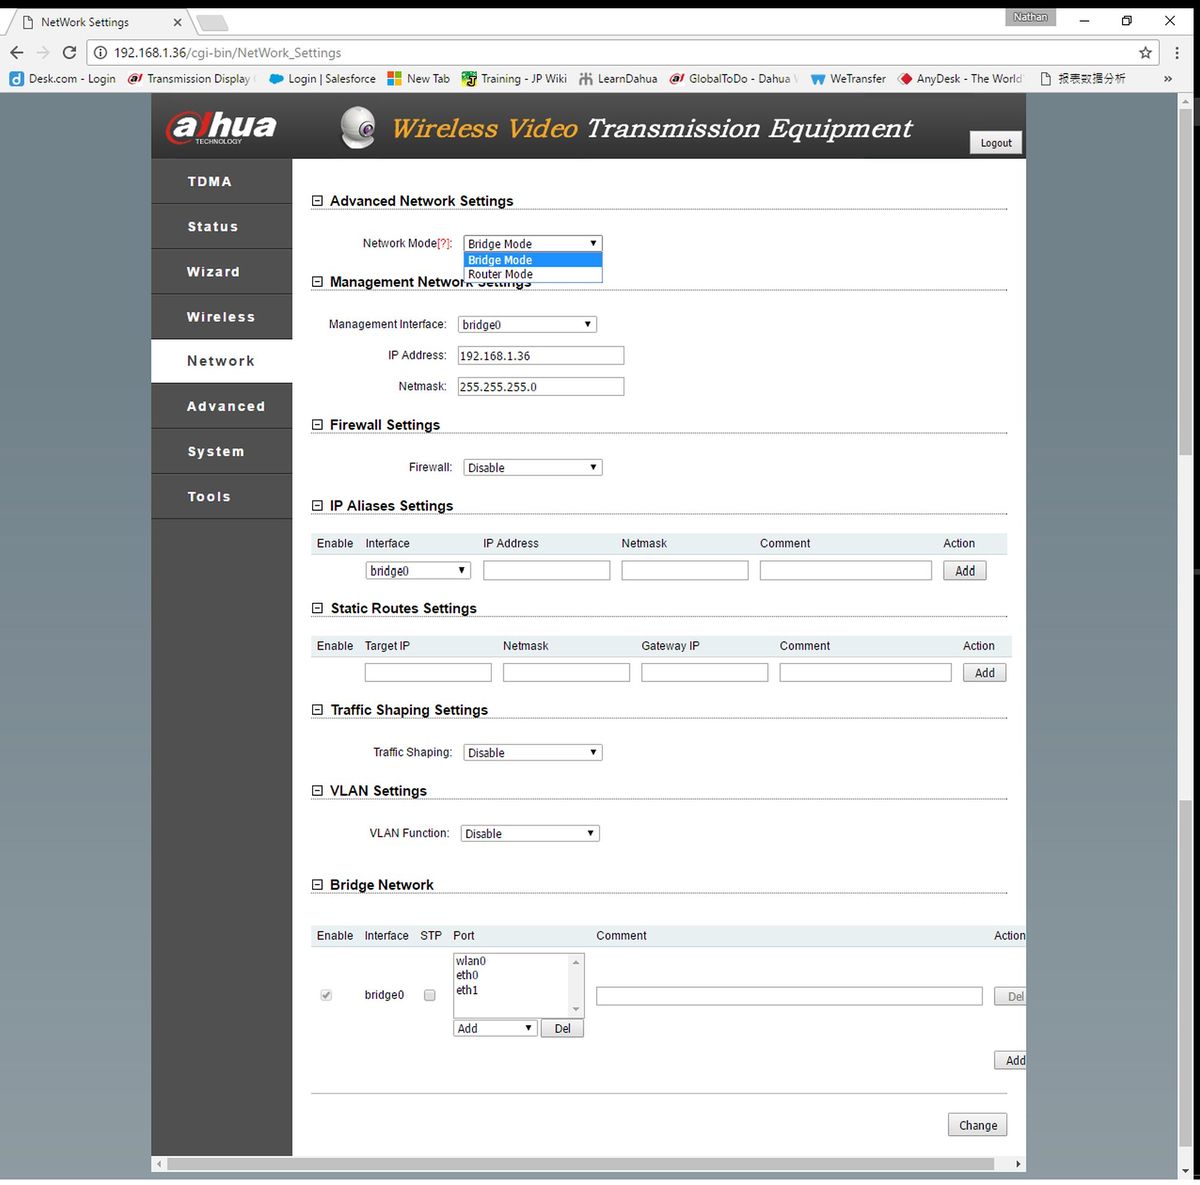Open Transmission Display bookmark

189,79
